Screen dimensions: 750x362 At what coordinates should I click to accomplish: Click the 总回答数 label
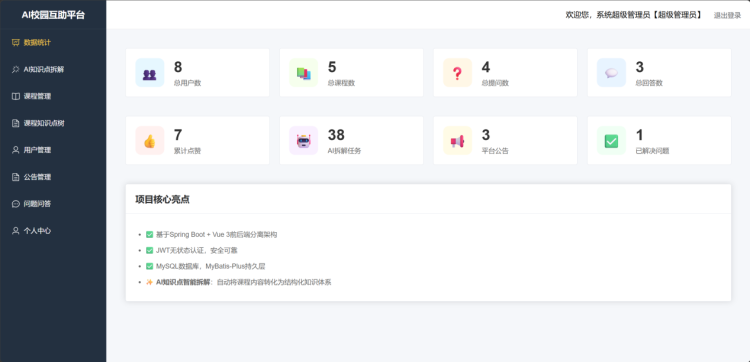(x=649, y=83)
